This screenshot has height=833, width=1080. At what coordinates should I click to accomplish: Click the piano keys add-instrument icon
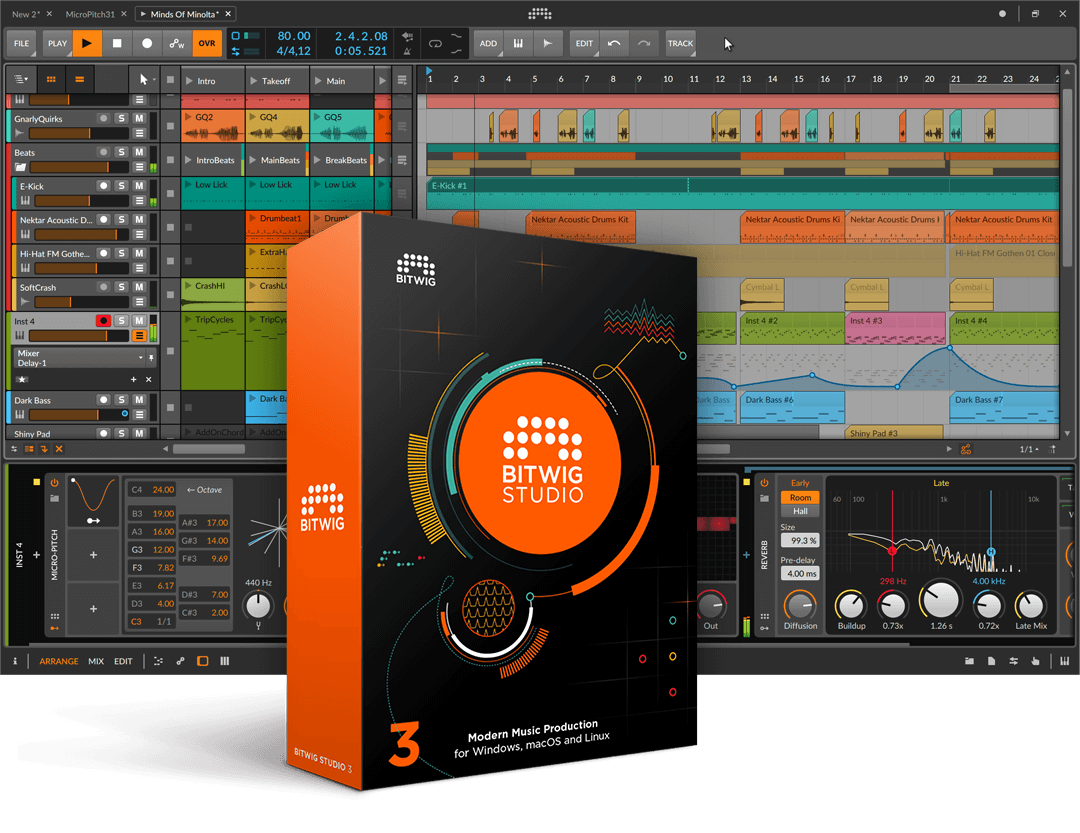pos(518,43)
